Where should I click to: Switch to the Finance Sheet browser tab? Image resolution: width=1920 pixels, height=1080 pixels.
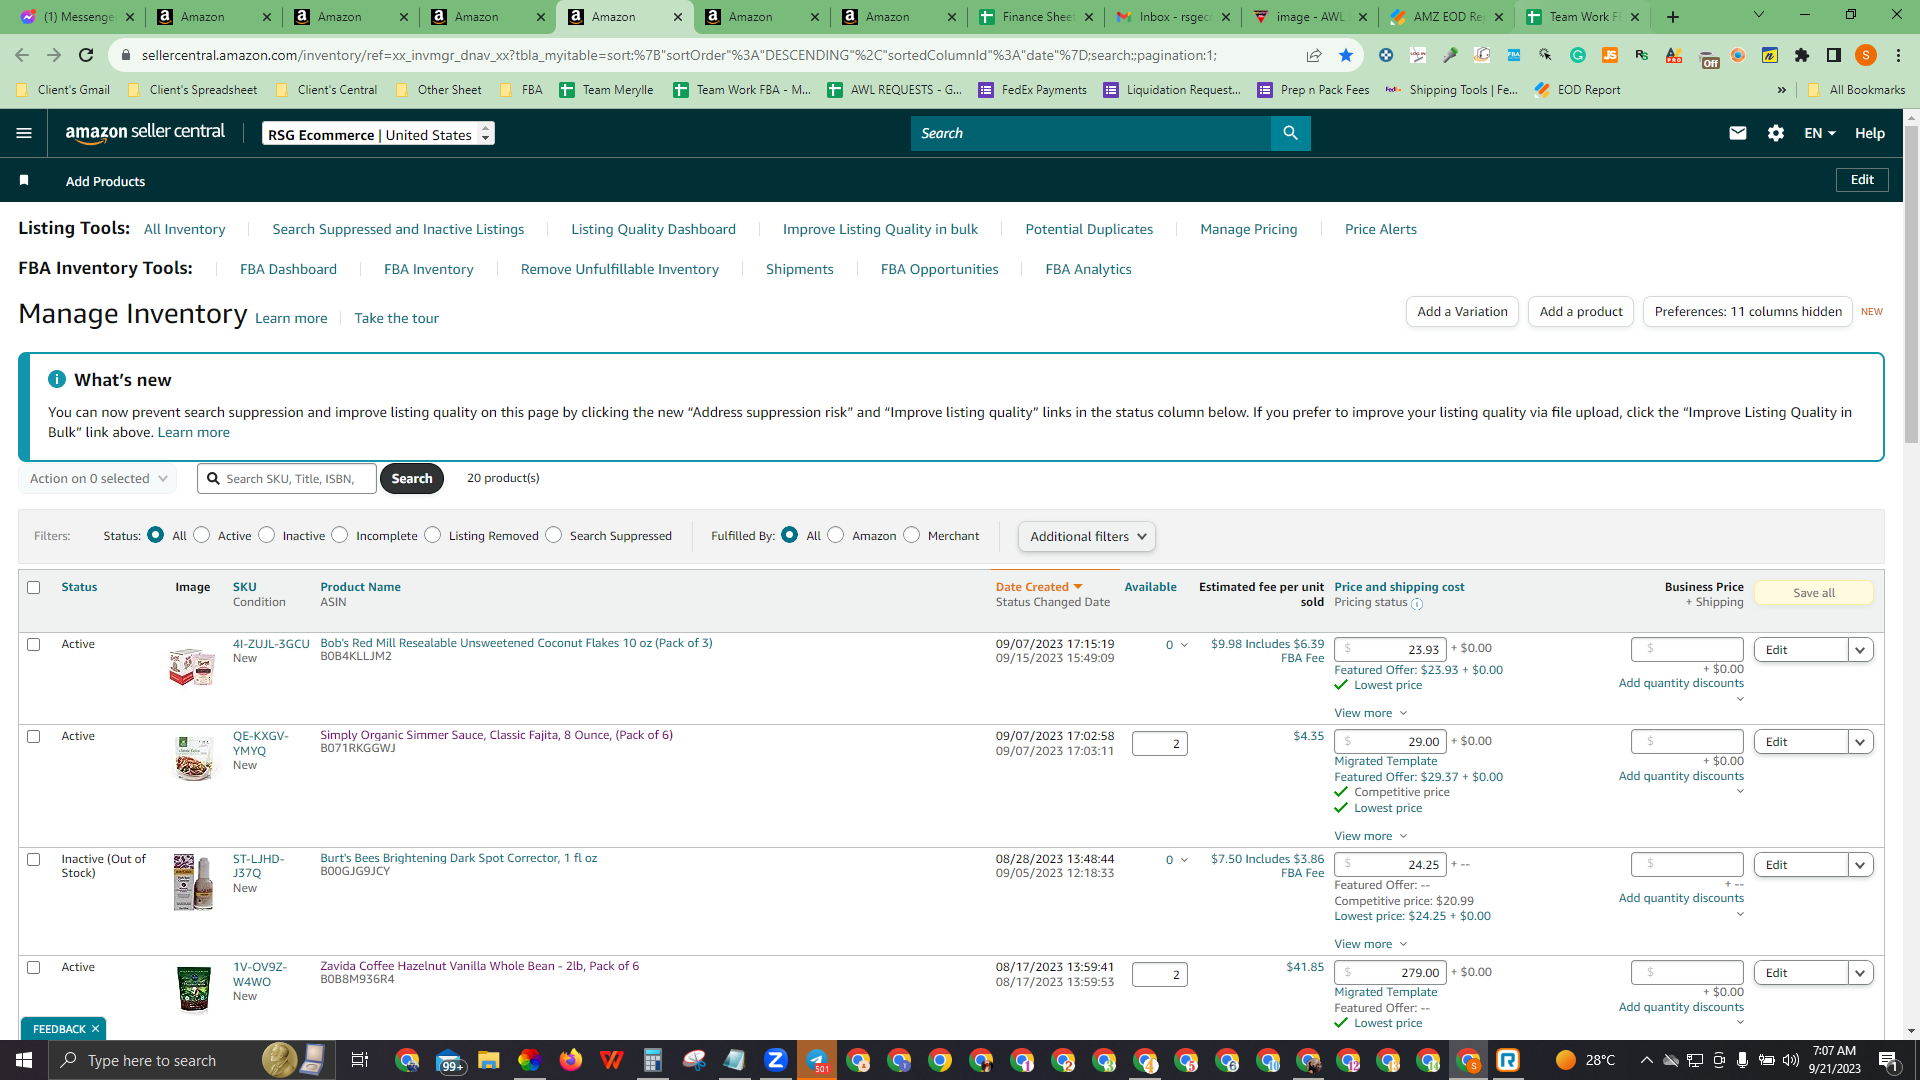1037,17
